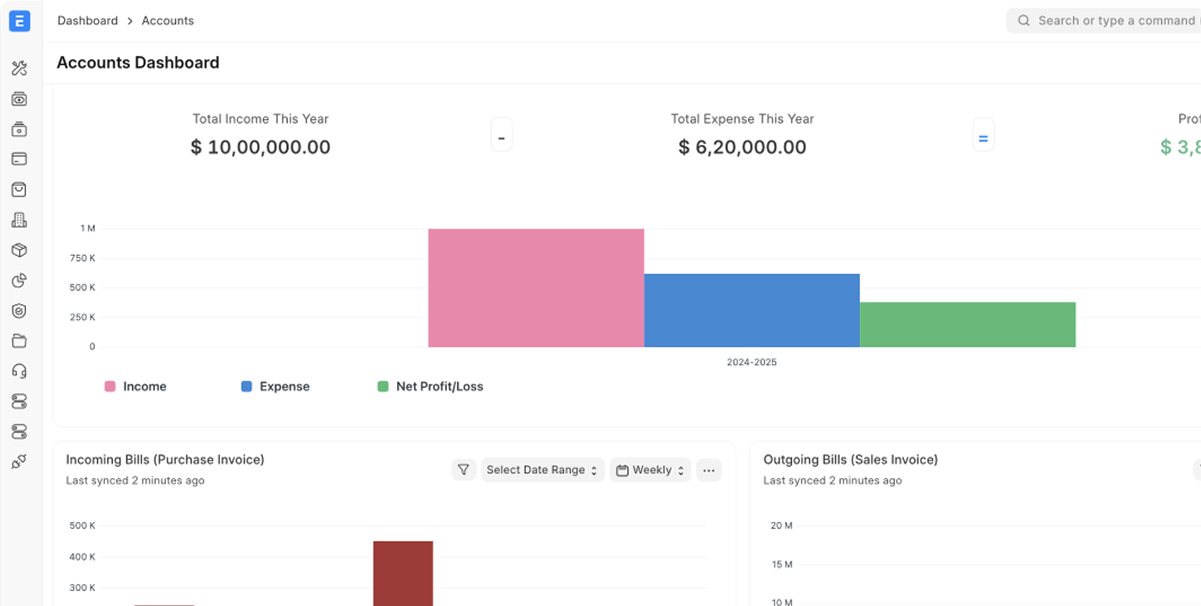
Task: Click the '20 M' label in Outgoing Bills chart
Action: point(782,526)
